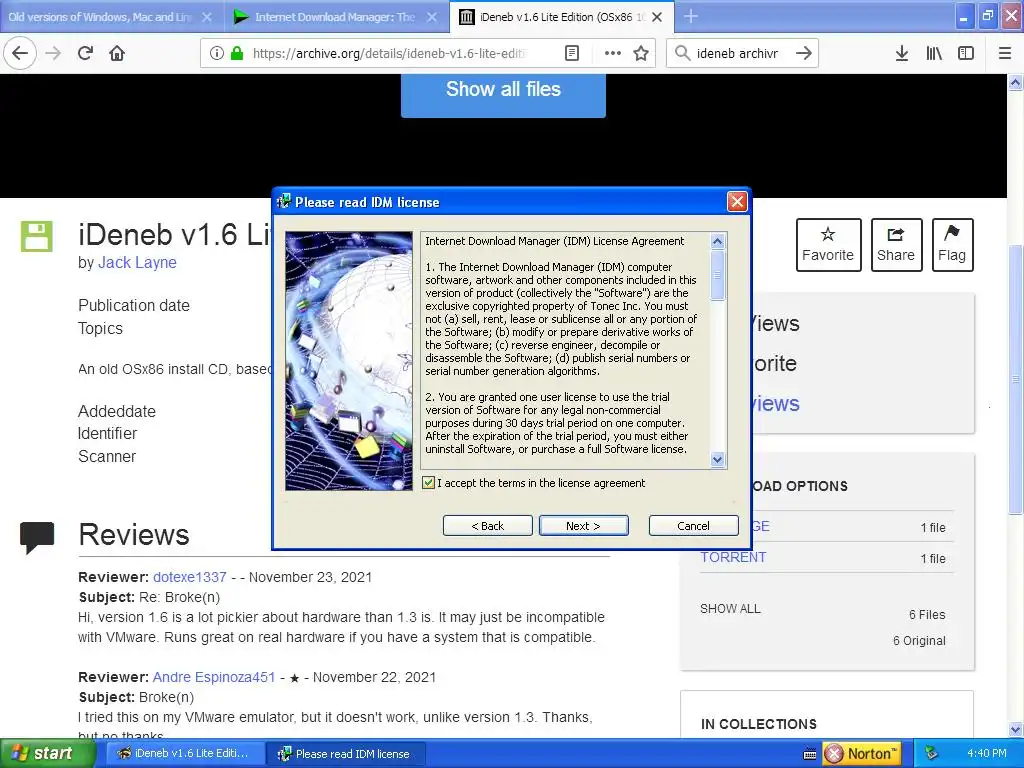Submit search with the arrow icon
The image size is (1024, 768).
[804, 53]
